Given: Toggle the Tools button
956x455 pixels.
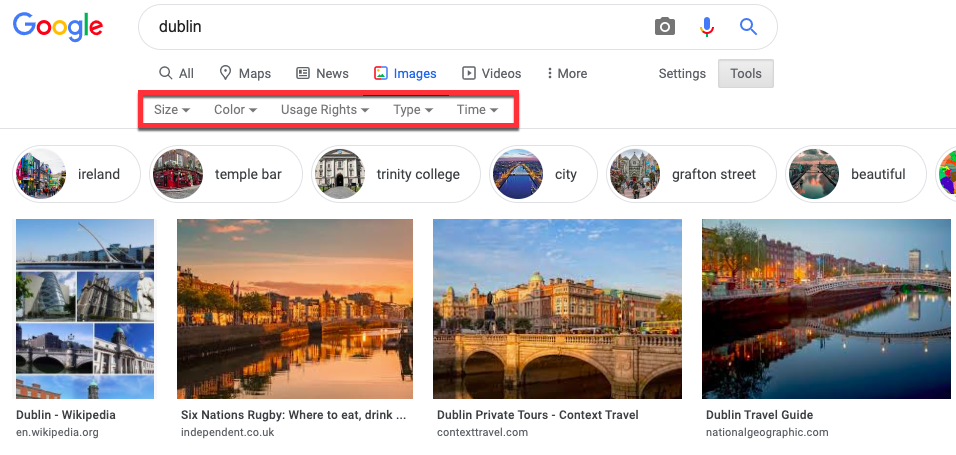Looking at the screenshot, I should click(x=746, y=74).
